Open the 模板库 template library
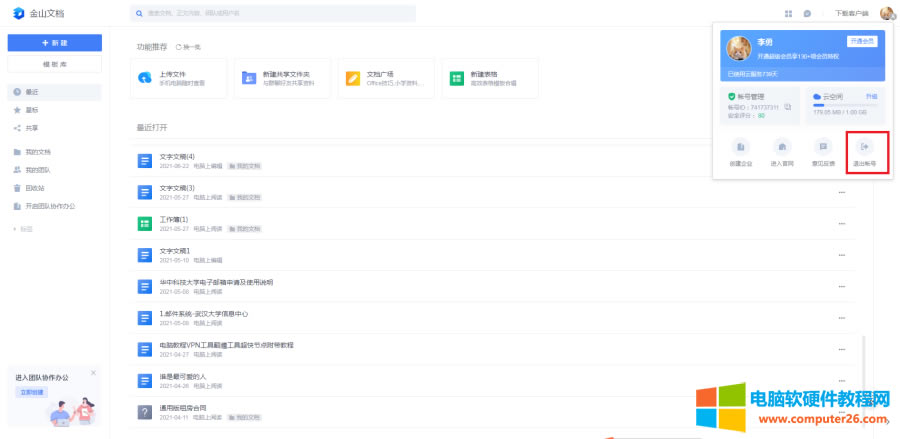900x439 pixels. pyautogui.click(x=55, y=64)
